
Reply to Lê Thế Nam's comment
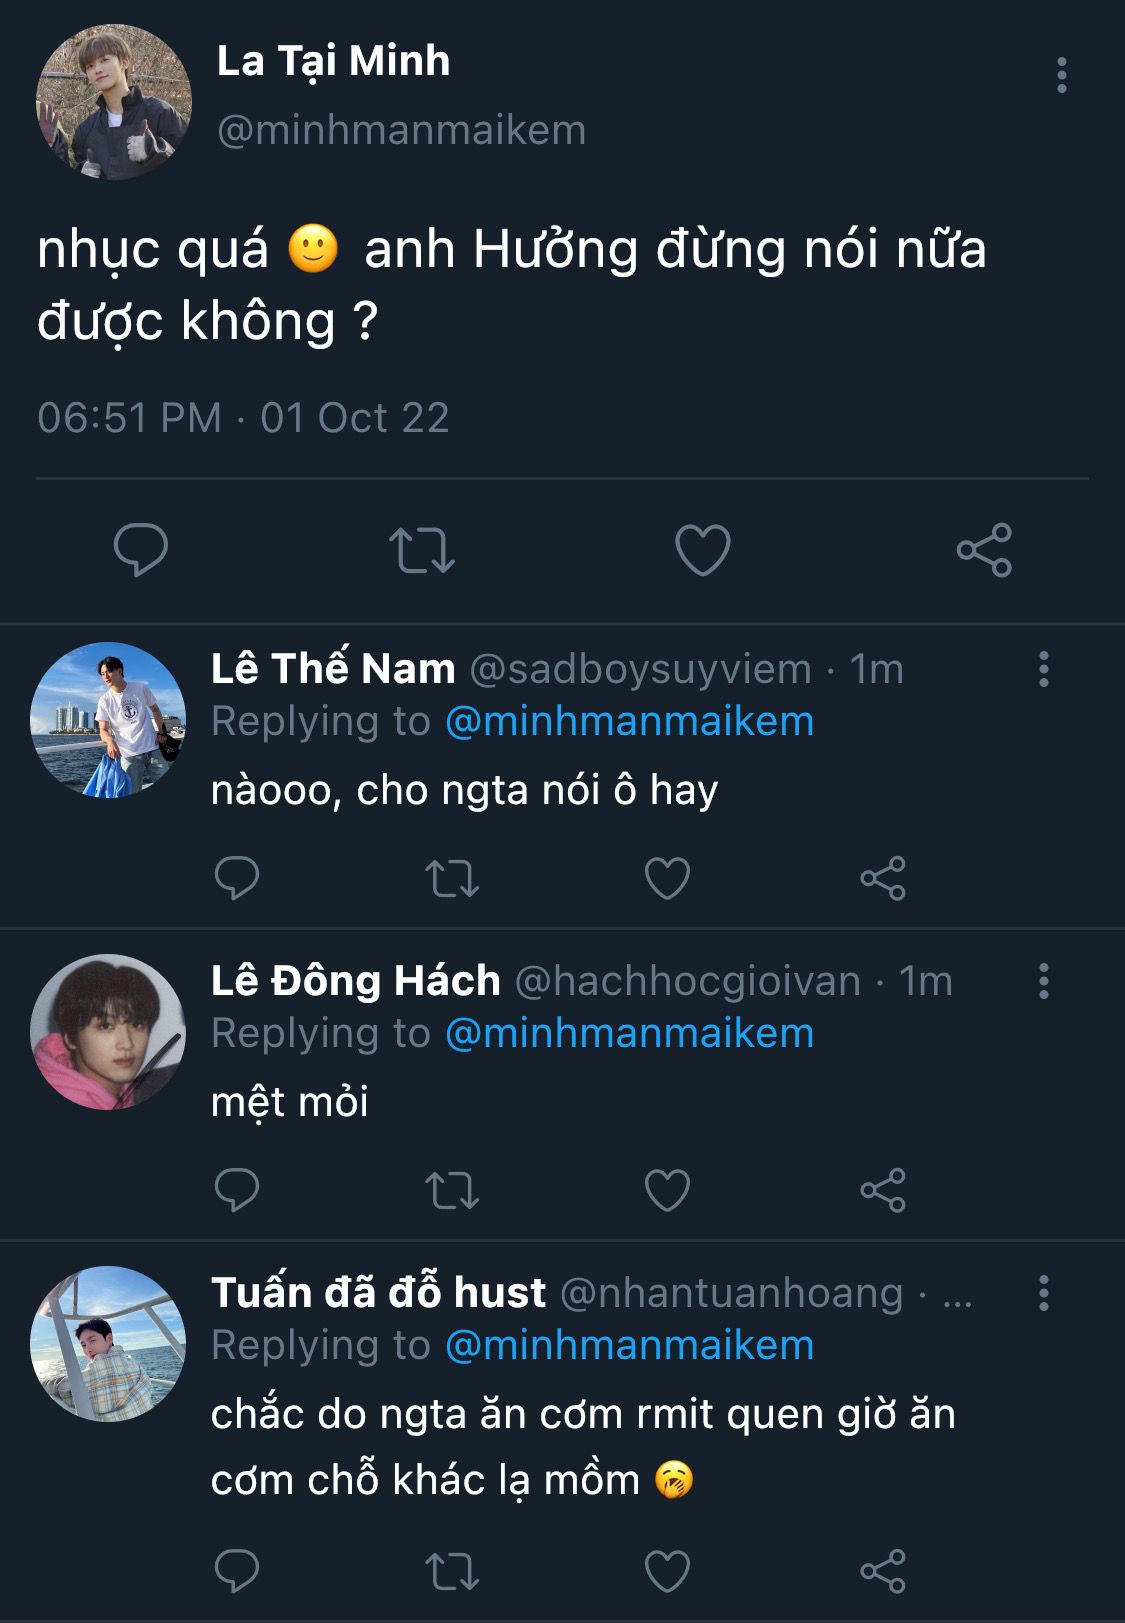point(237,878)
